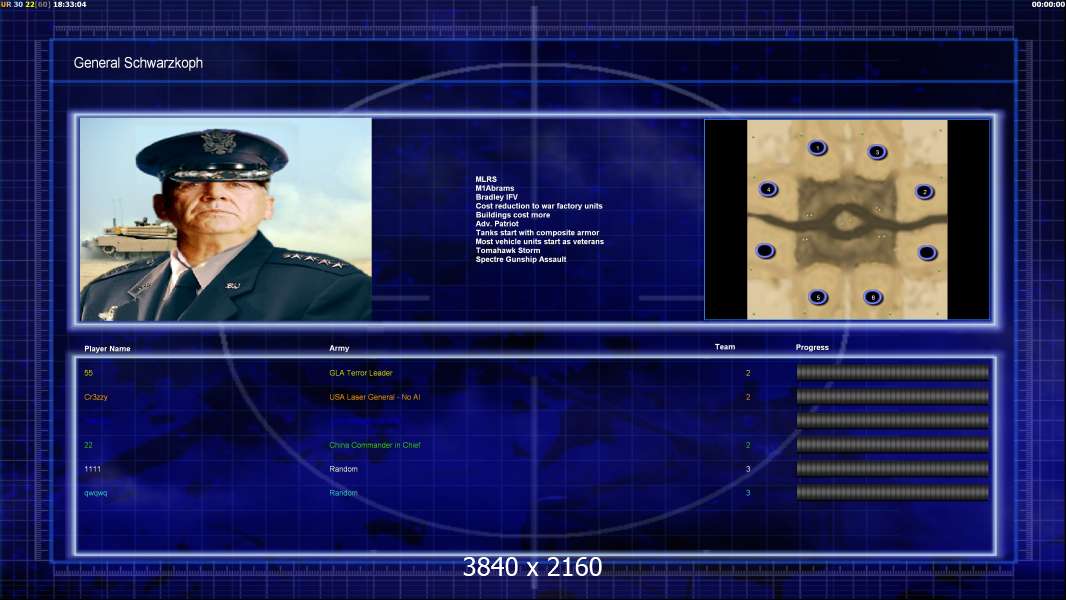Screen dimensions: 1066x600
Task: Click team number 3 in the 1111 row
Action: click(748, 469)
